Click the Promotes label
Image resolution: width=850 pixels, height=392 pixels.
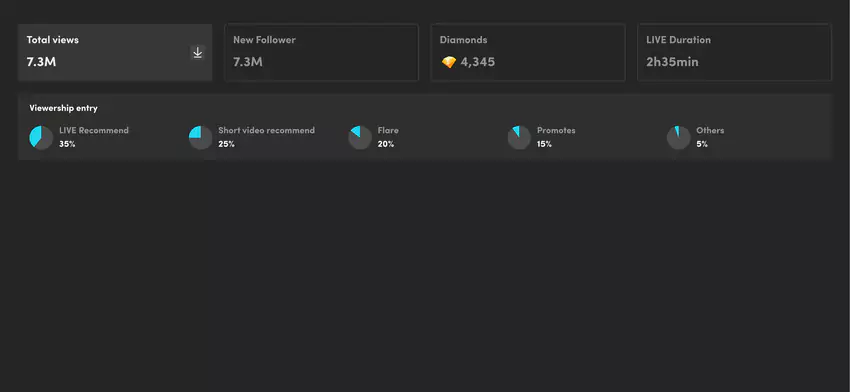[556, 130]
